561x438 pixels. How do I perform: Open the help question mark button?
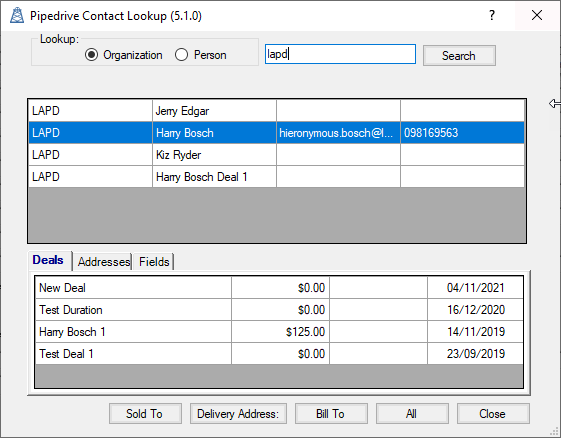click(492, 15)
